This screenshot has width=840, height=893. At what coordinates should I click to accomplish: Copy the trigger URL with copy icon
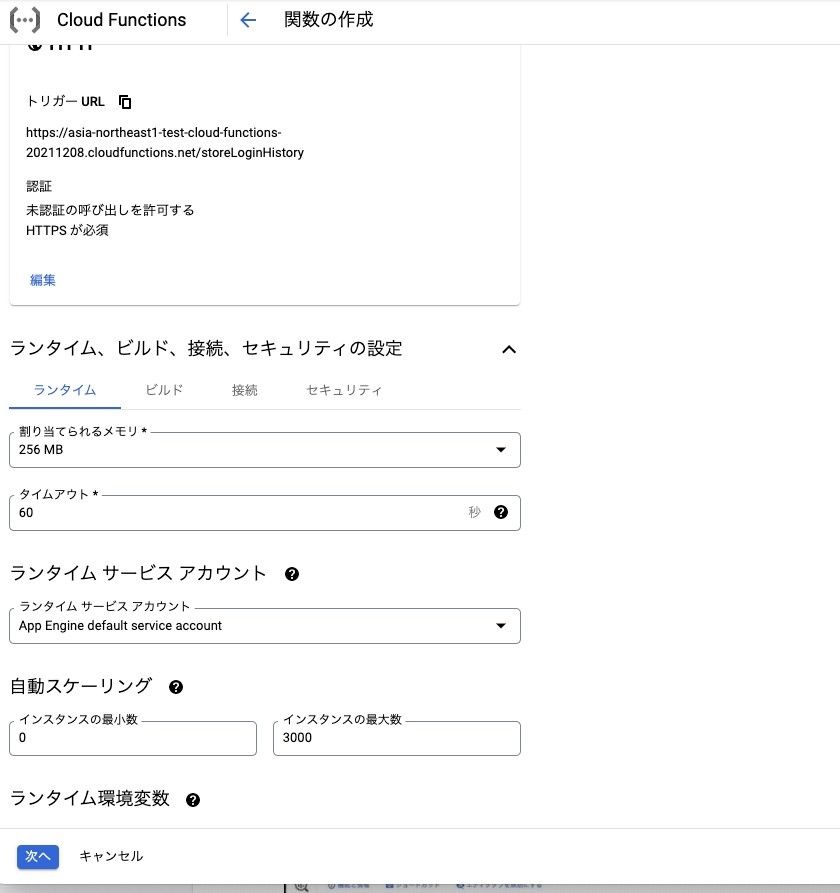pos(125,102)
